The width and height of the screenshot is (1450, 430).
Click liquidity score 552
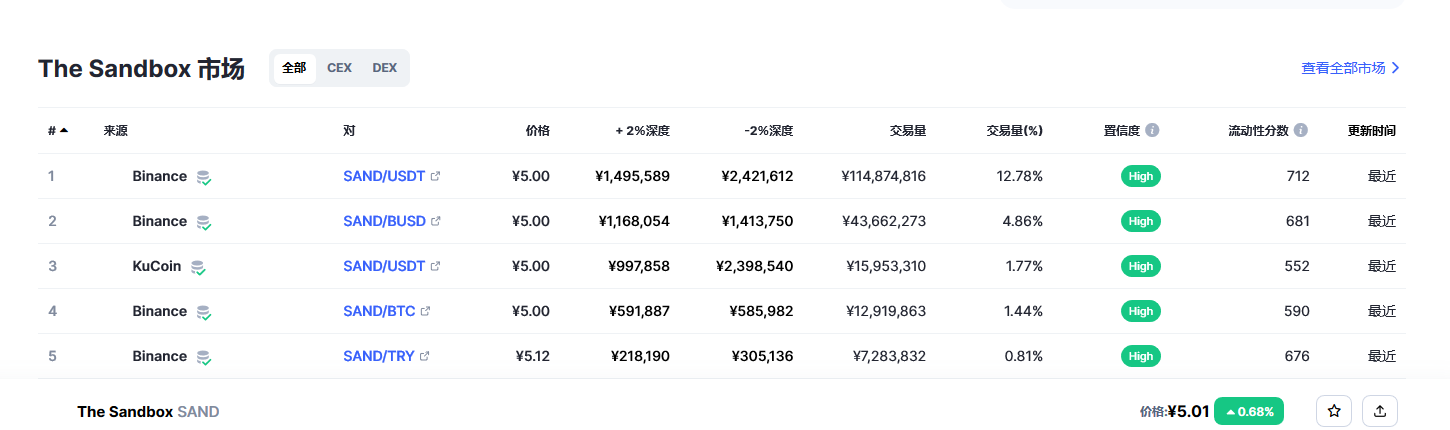pos(1297,266)
